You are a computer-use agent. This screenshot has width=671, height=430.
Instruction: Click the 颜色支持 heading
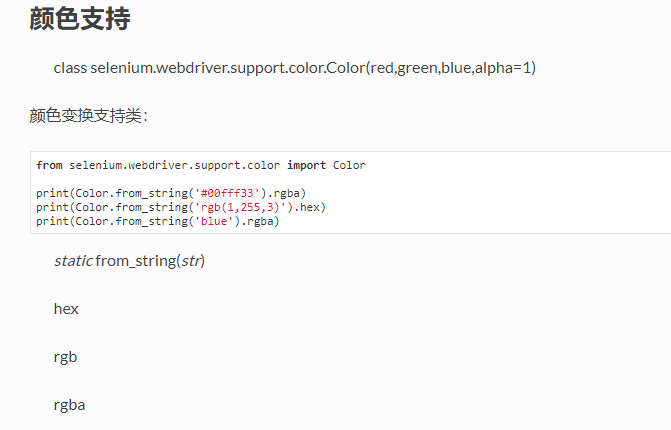tap(80, 19)
